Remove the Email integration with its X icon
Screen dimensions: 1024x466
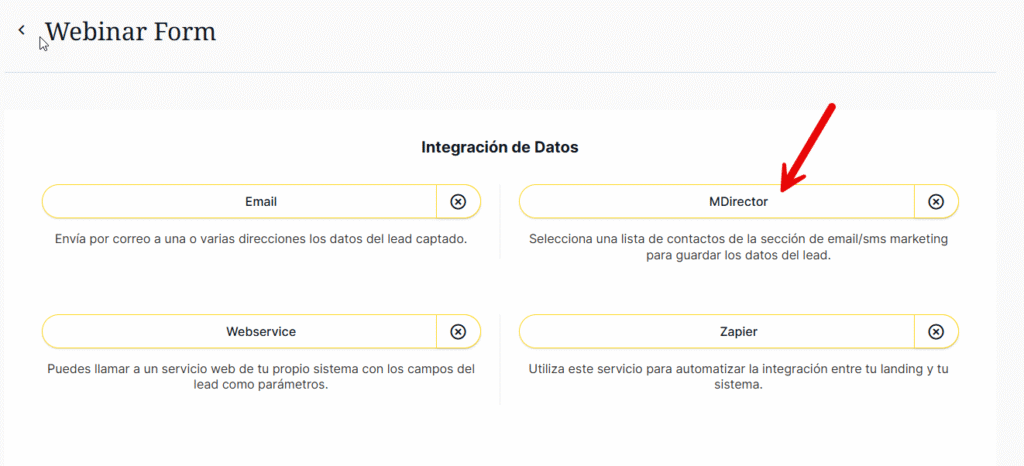point(458,201)
